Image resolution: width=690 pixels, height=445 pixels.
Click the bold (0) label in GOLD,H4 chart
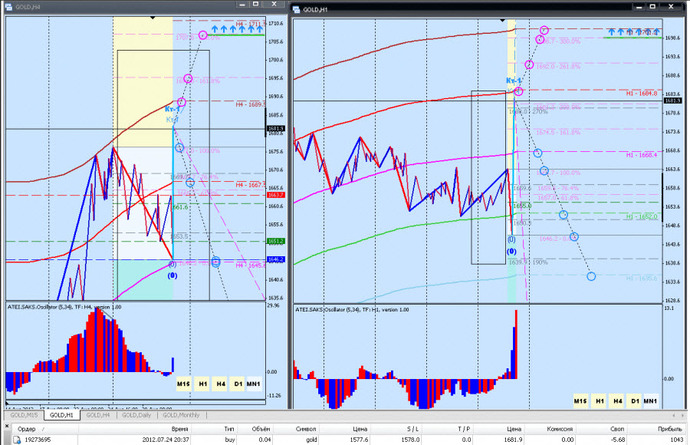pos(172,276)
